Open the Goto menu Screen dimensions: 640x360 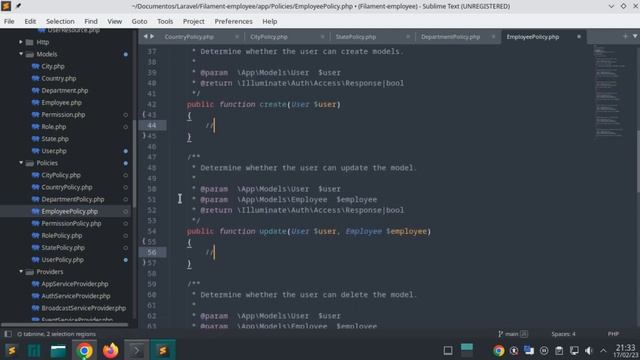[139, 21]
